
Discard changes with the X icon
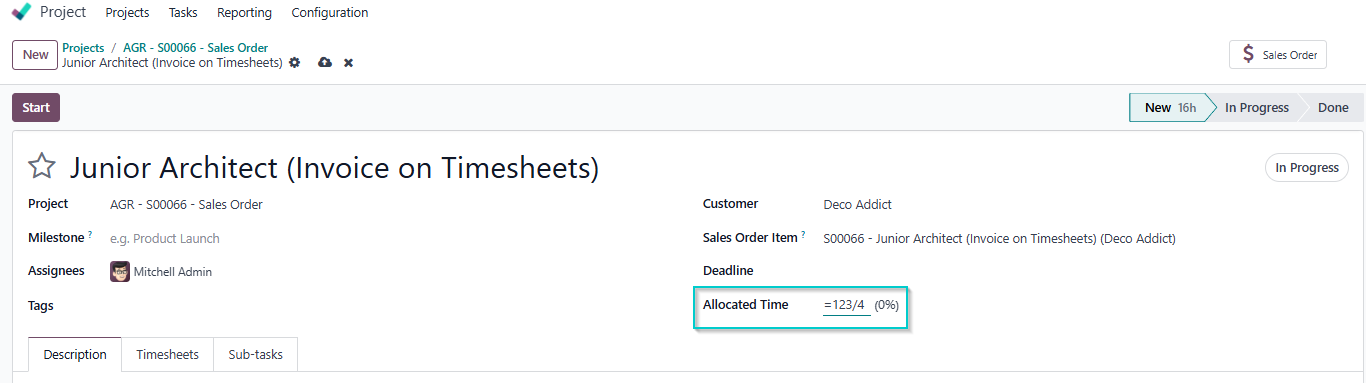tap(348, 63)
